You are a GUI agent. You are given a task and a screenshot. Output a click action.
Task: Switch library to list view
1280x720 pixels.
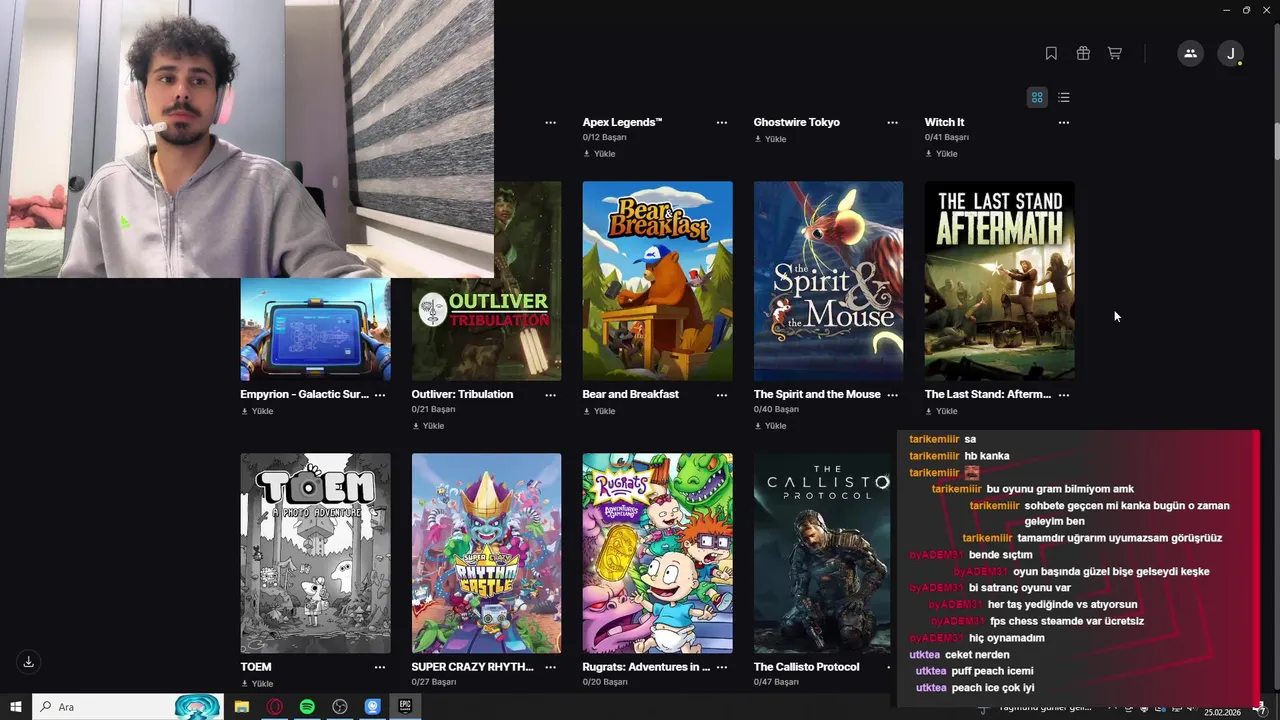1063,97
